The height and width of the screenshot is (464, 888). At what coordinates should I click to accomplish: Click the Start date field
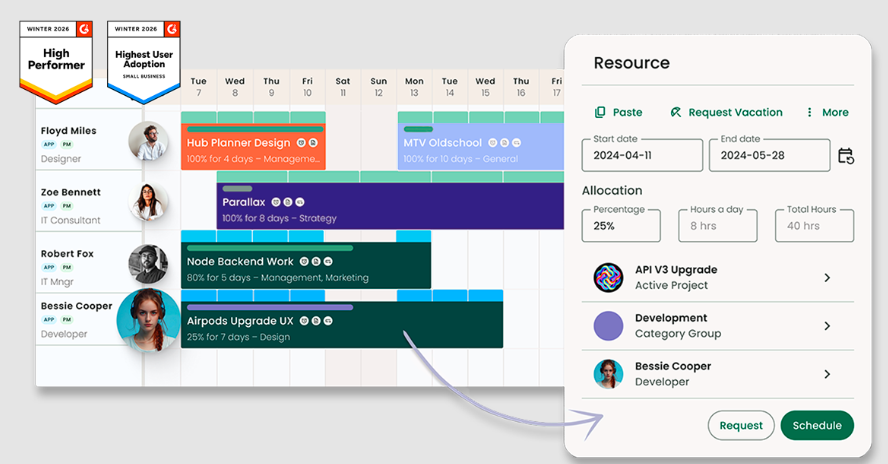pos(642,155)
